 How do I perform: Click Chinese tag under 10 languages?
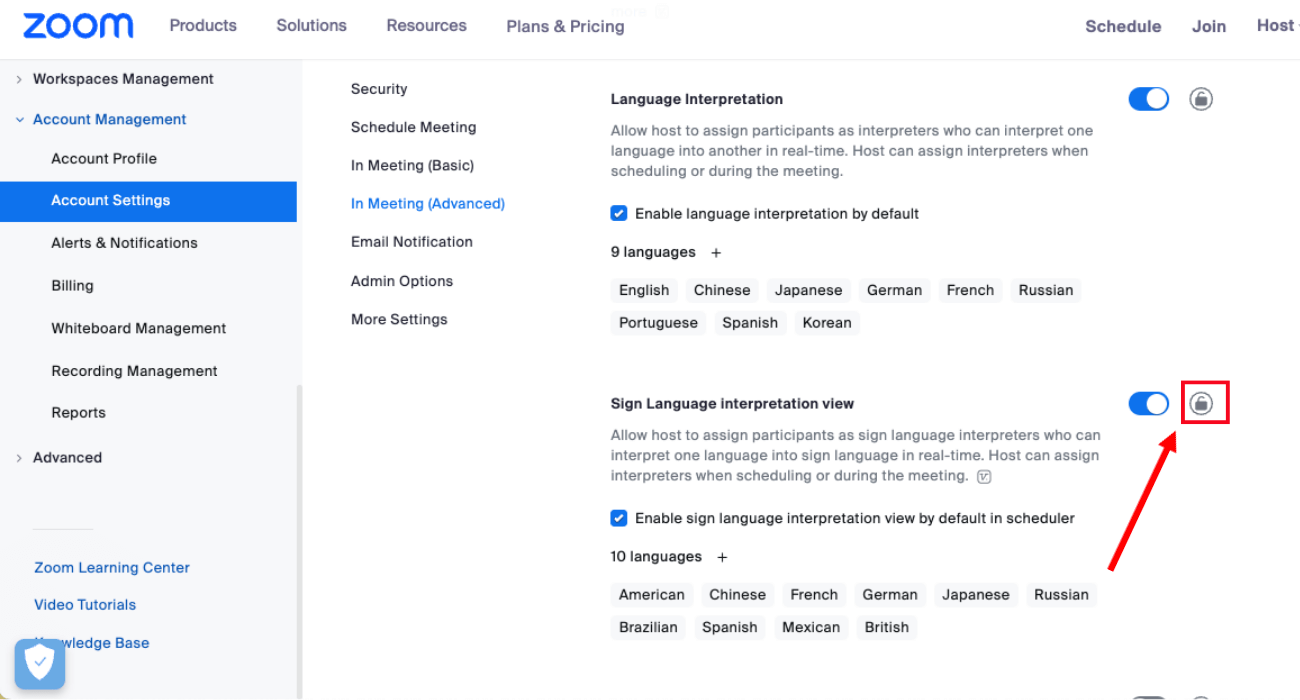pyautogui.click(x=738, y=594)
